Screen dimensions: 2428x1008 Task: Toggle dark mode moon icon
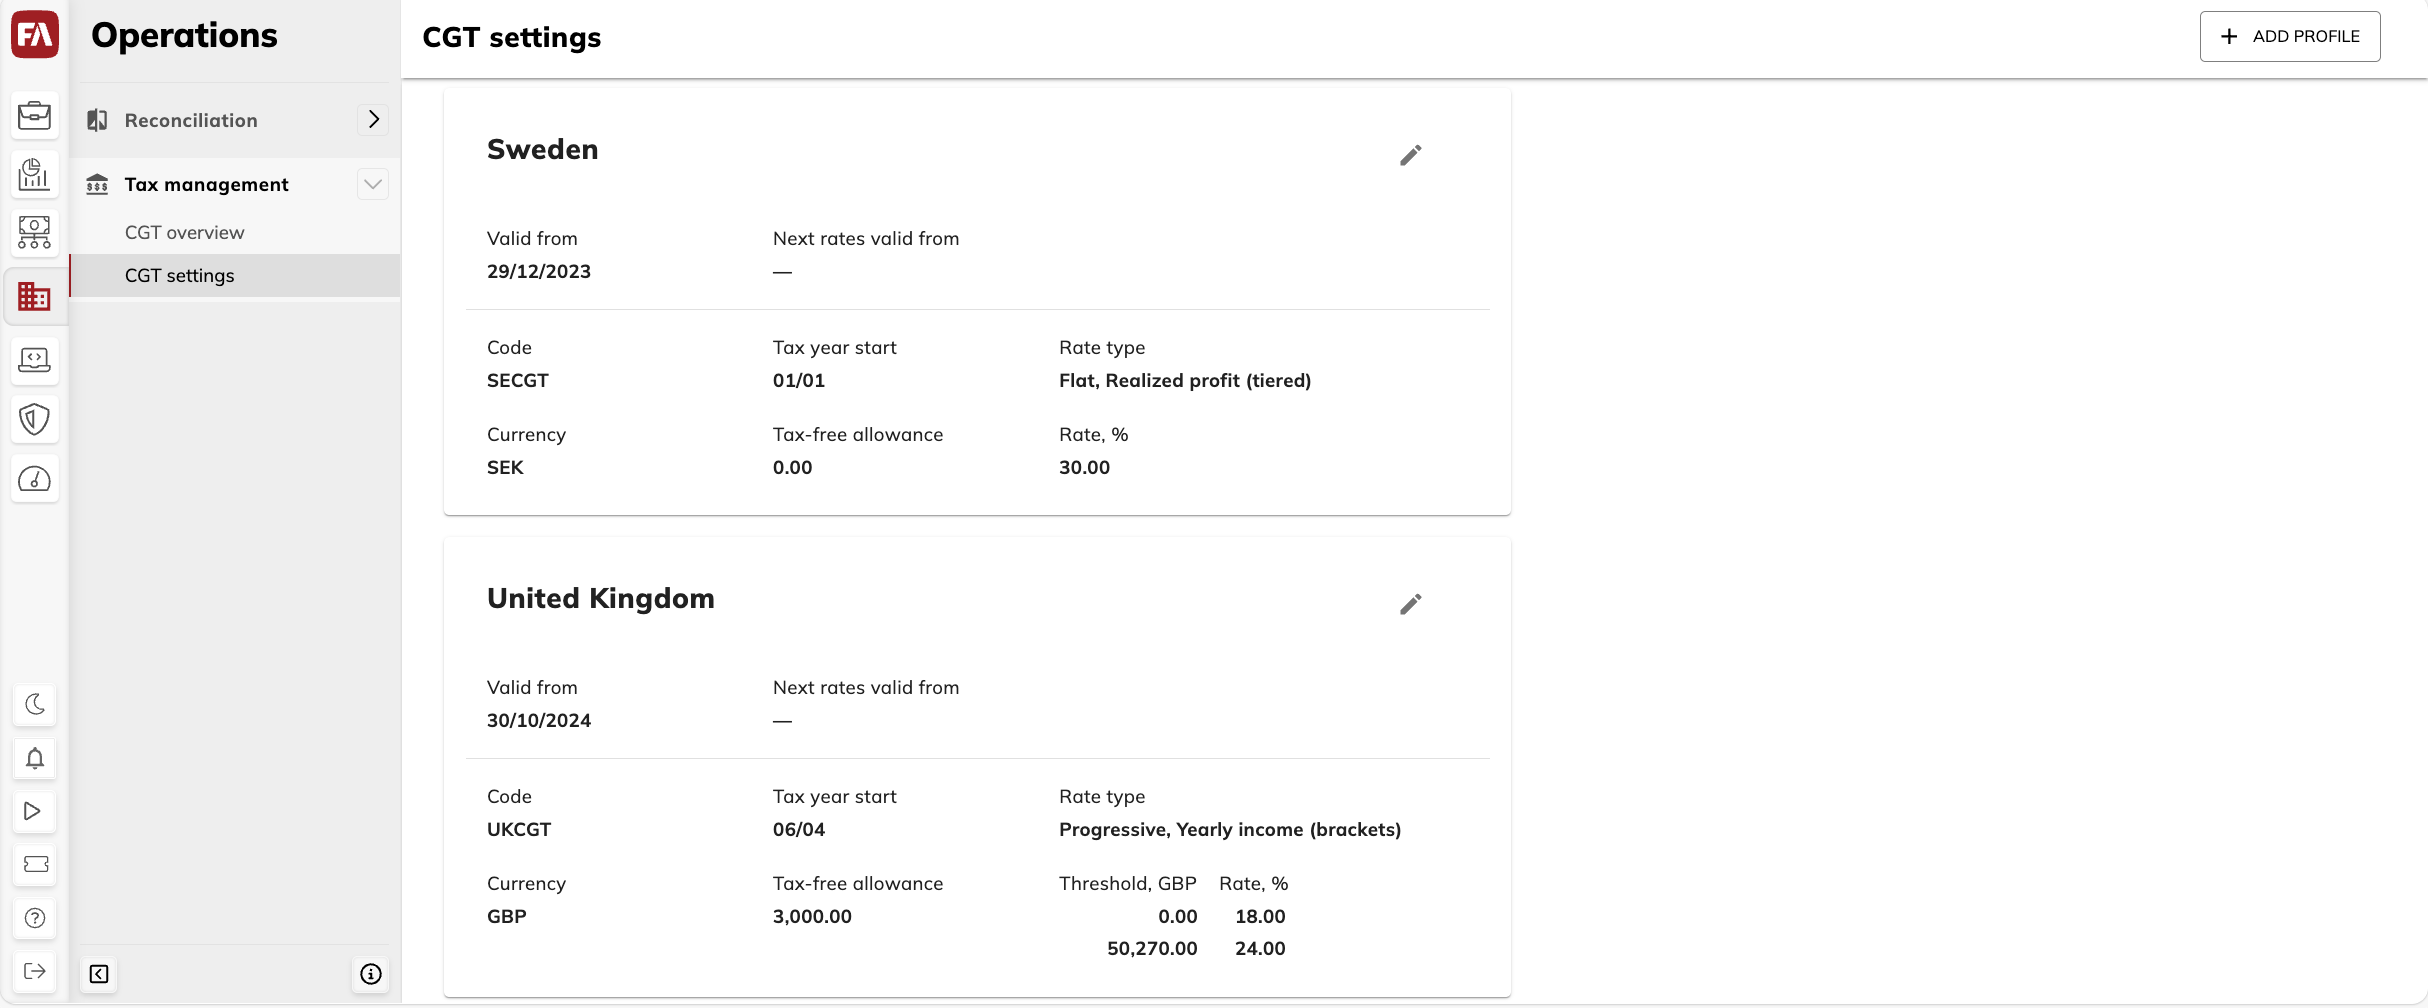[34, 705]
